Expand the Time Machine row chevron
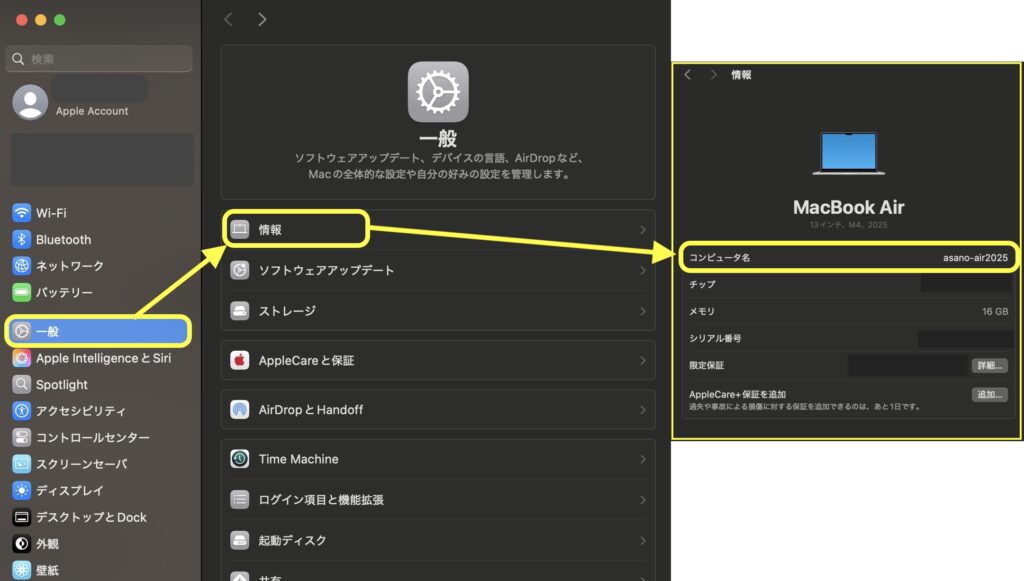This screenshot has height=581, width=1024. pyautogui.click(x=643, y=460)
